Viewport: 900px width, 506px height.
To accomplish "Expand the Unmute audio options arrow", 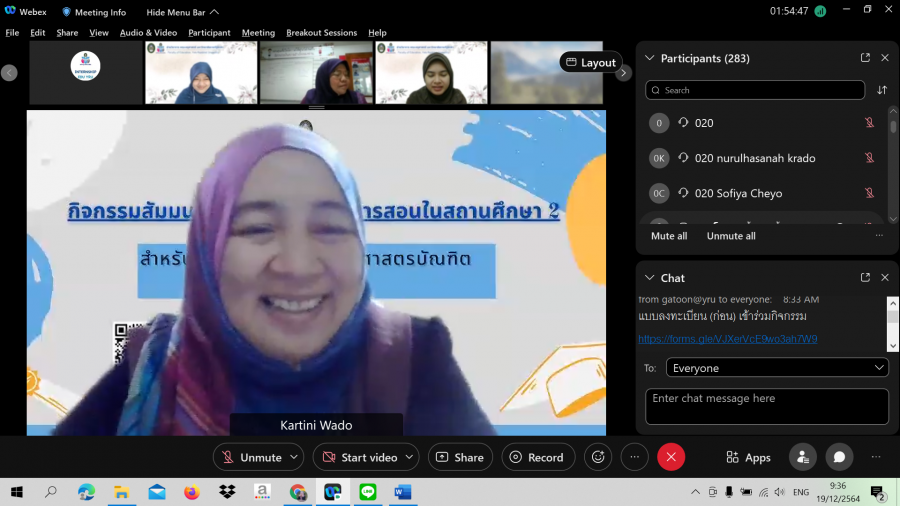I will pos(294,457).
